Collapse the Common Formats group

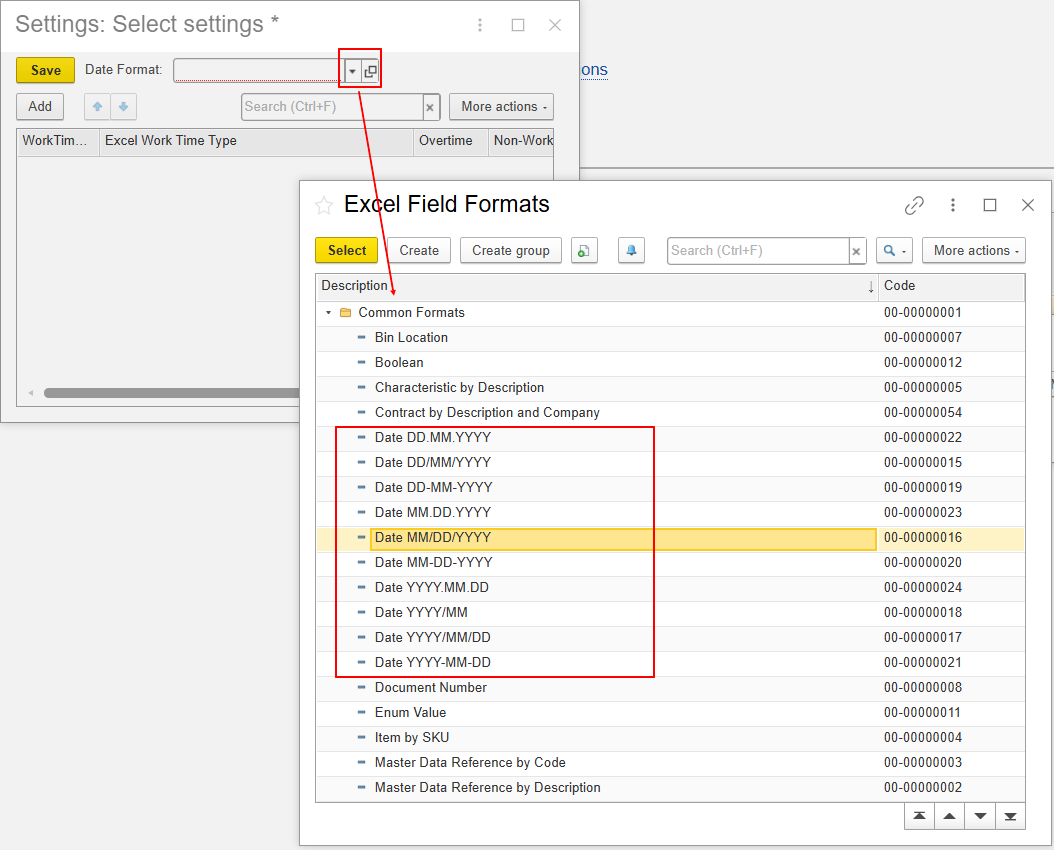pyautogui.click(x=329, y=312)
